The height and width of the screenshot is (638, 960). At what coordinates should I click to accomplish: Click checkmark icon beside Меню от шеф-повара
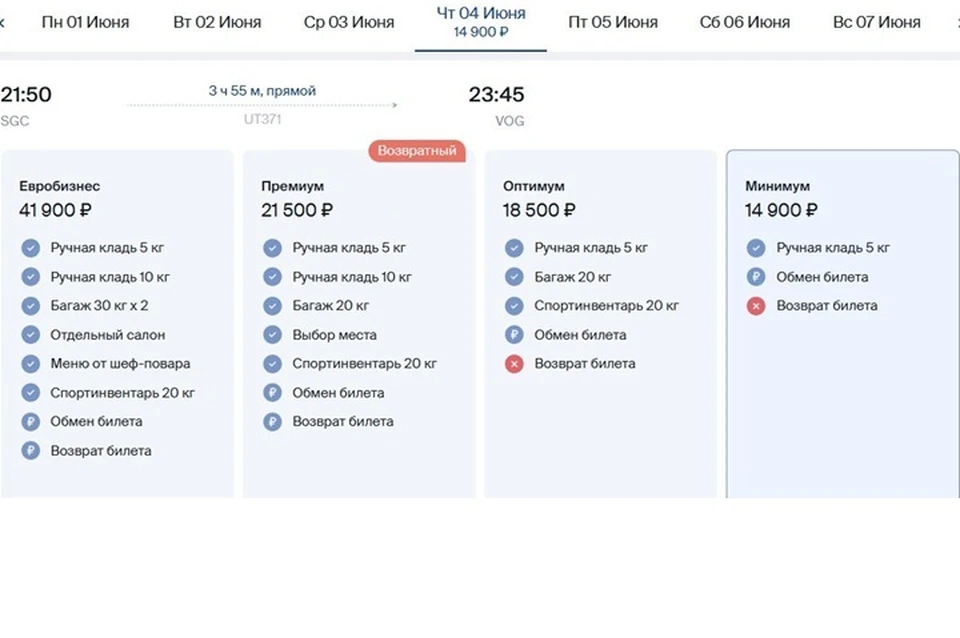tap(31, 364)
